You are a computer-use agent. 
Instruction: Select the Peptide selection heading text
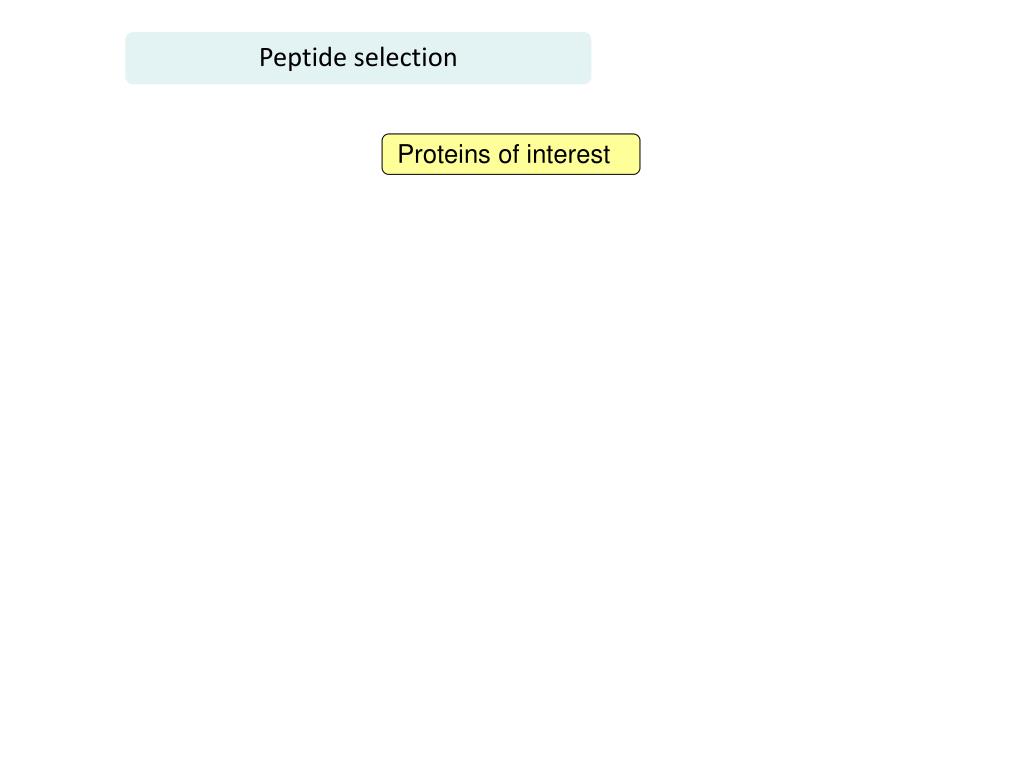coord(358,58)
